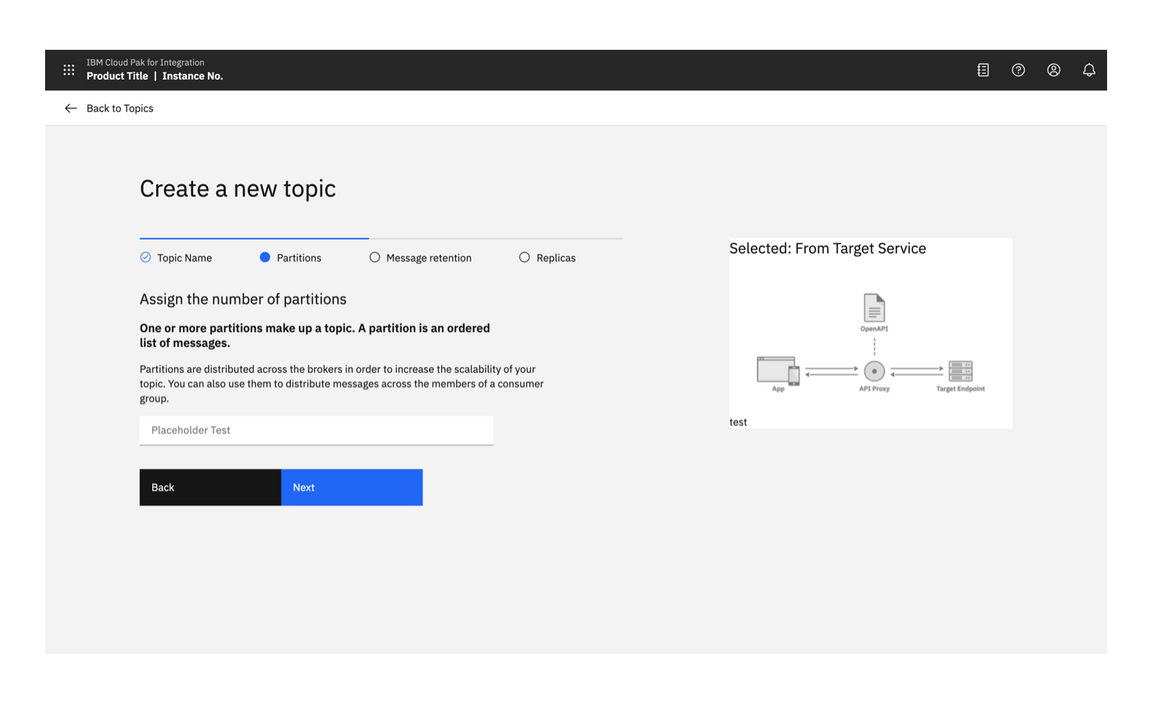Click the OpenAPI document icon in the diagram
The height and width of the screenshot is (704, 1152).
[x=873, y=309]
